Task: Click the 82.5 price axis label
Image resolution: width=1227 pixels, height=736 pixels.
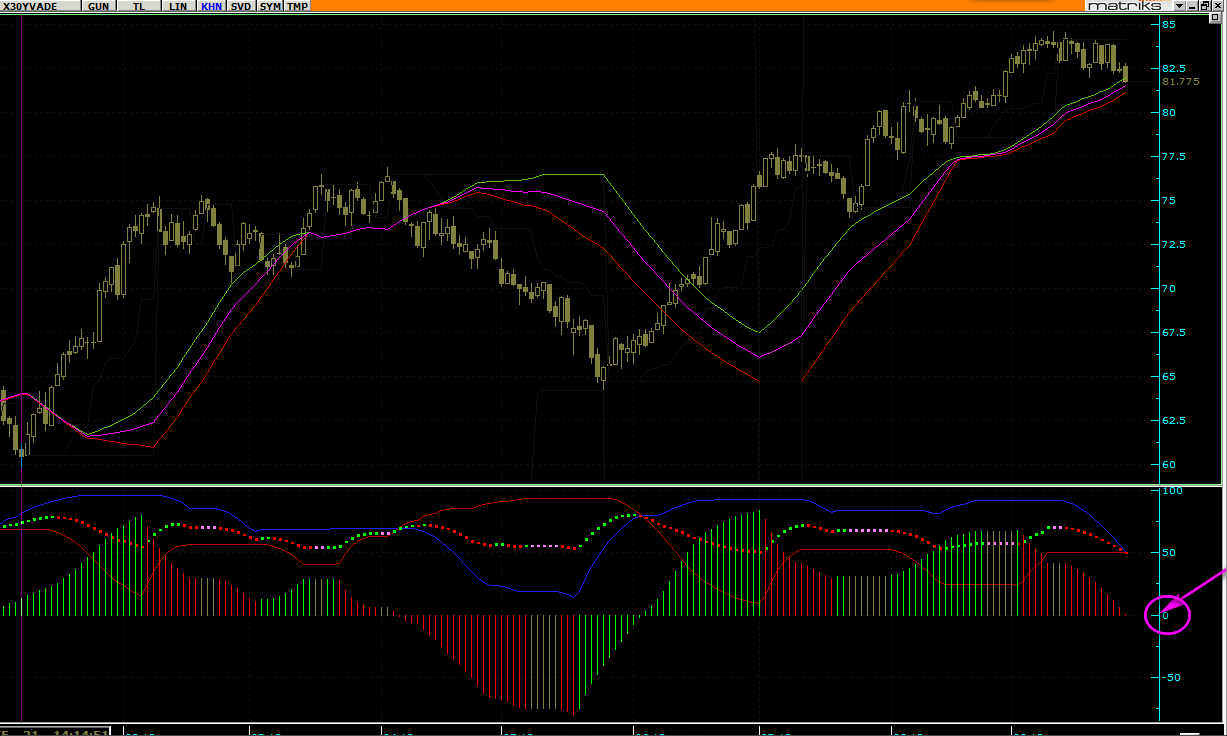Action: [1173, 68]
